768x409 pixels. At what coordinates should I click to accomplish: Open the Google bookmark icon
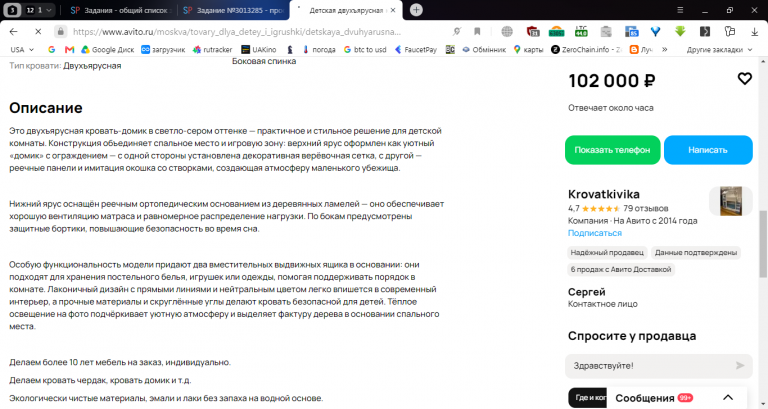pos(51,49)
